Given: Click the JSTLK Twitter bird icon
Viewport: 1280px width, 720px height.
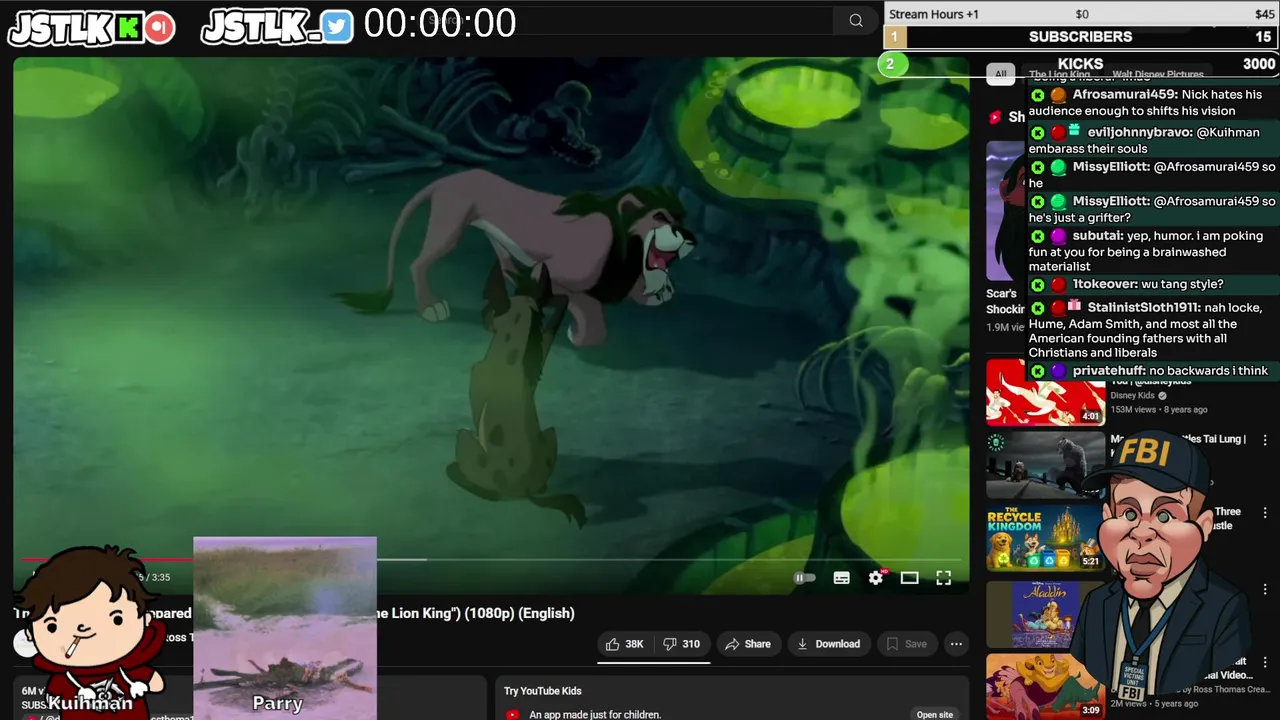Looking at the screenshot, I should [x=337, y=27].
